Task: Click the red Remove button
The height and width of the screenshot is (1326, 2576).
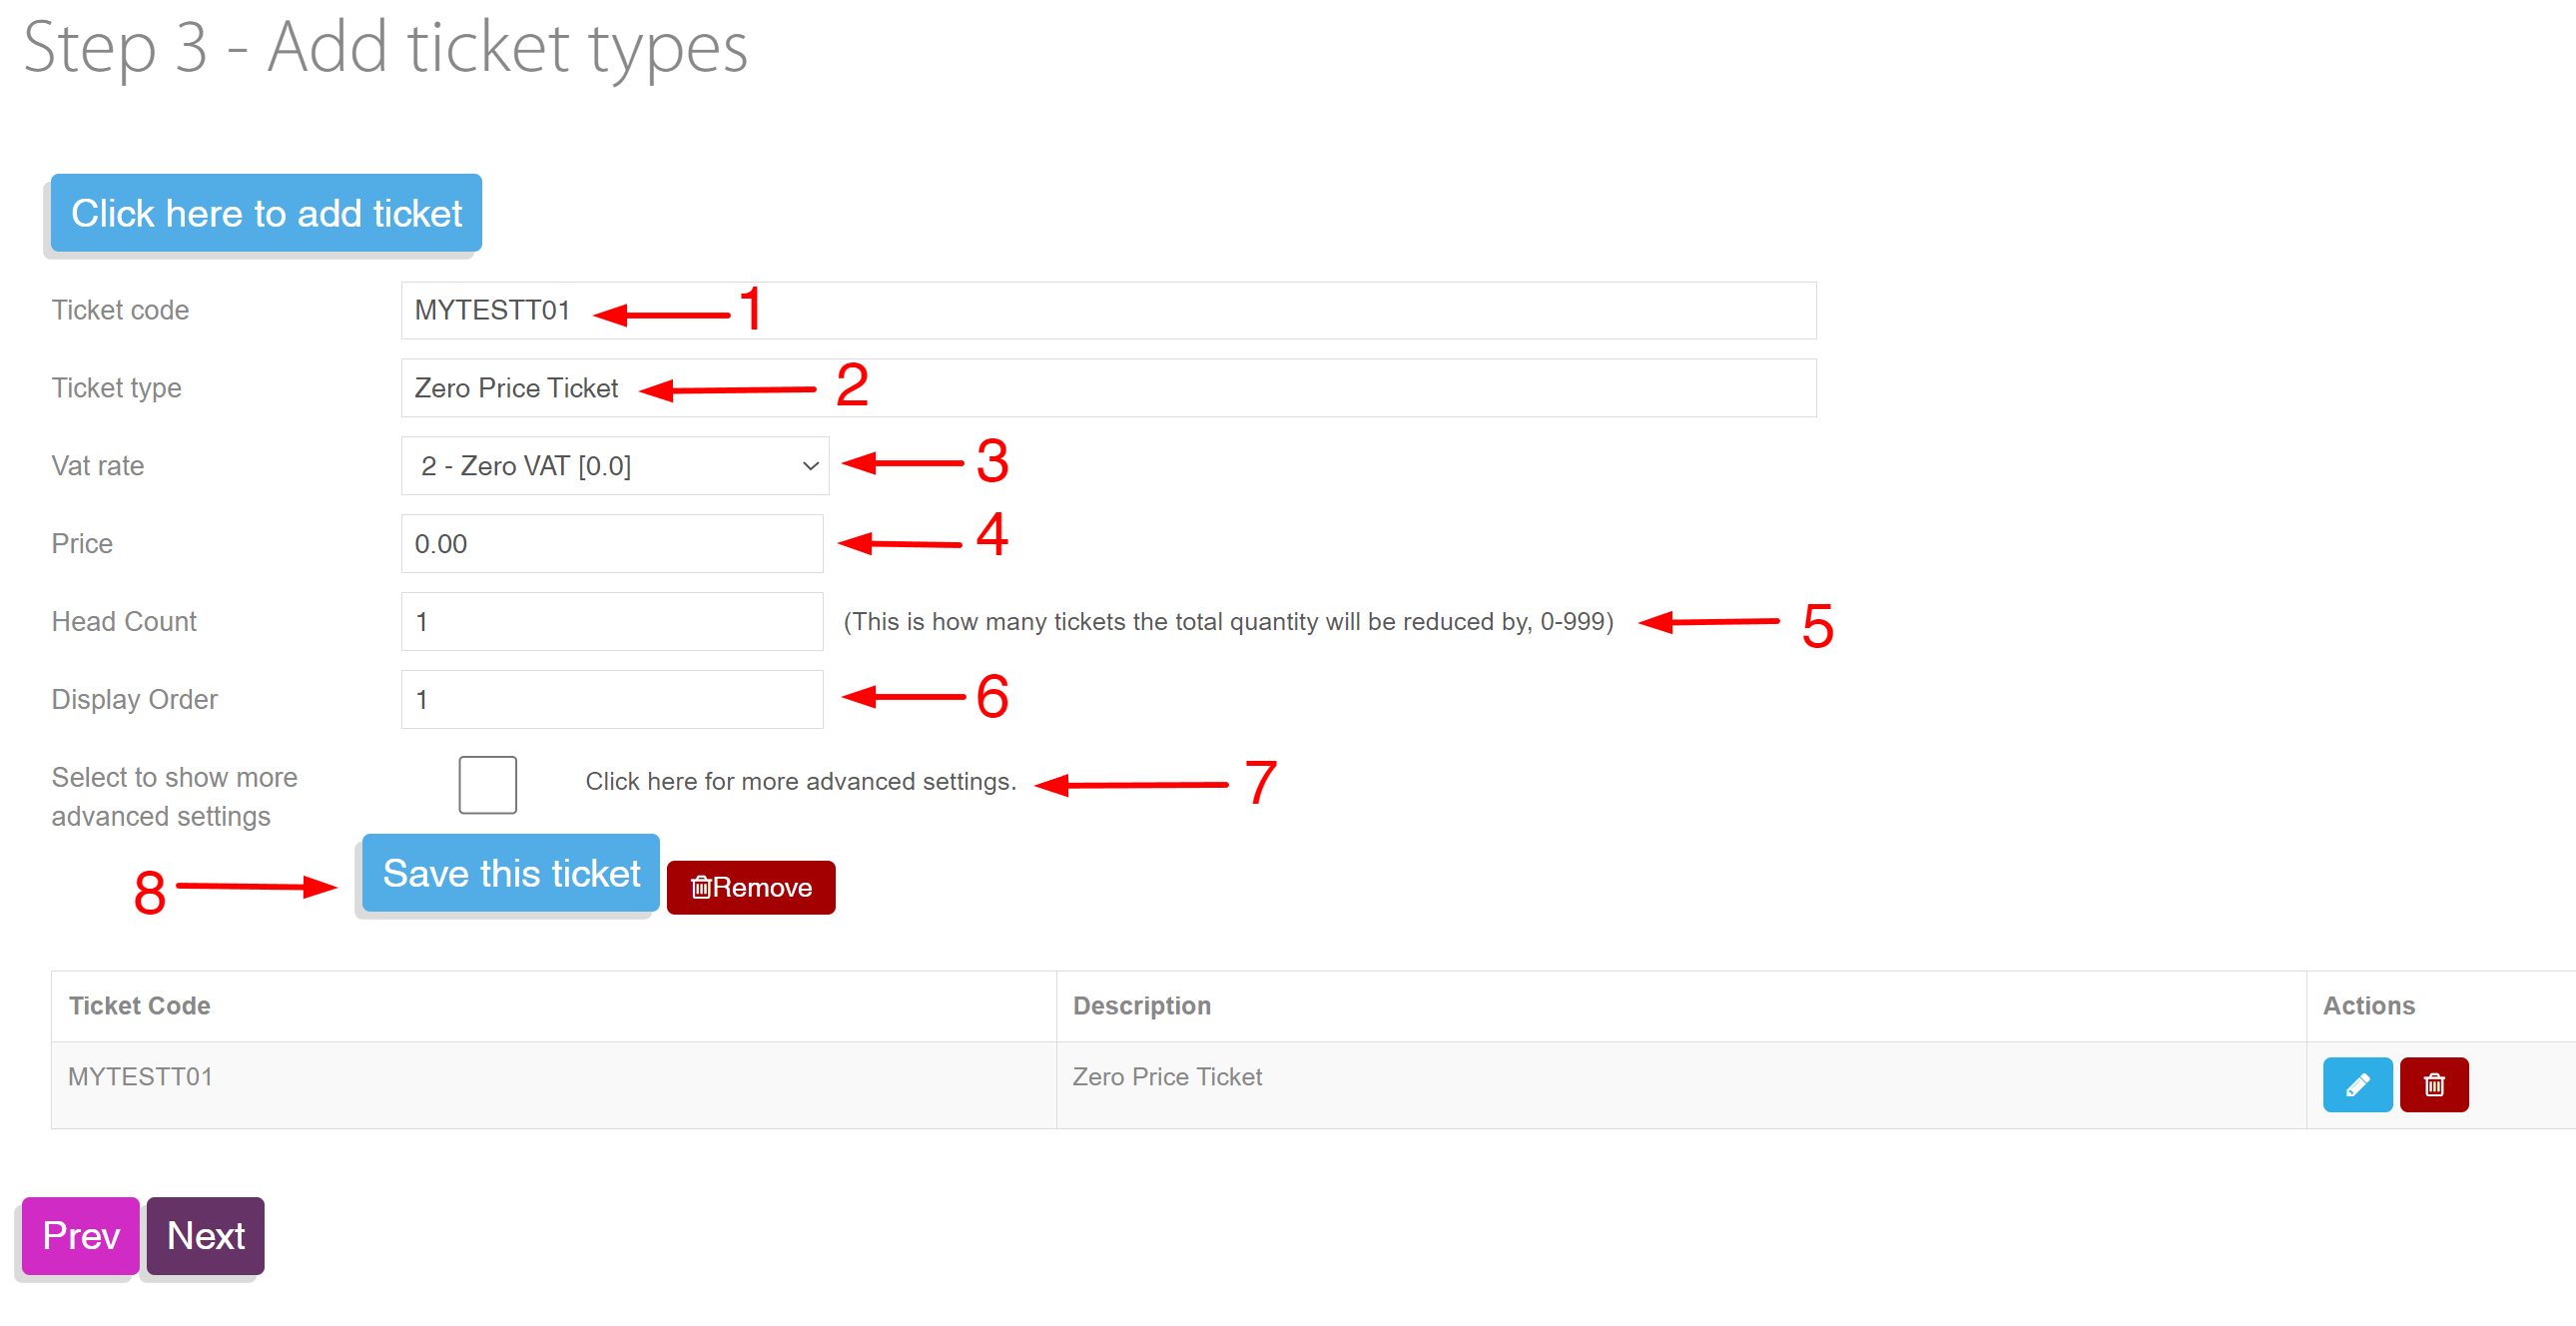Action: coord(750,887)
